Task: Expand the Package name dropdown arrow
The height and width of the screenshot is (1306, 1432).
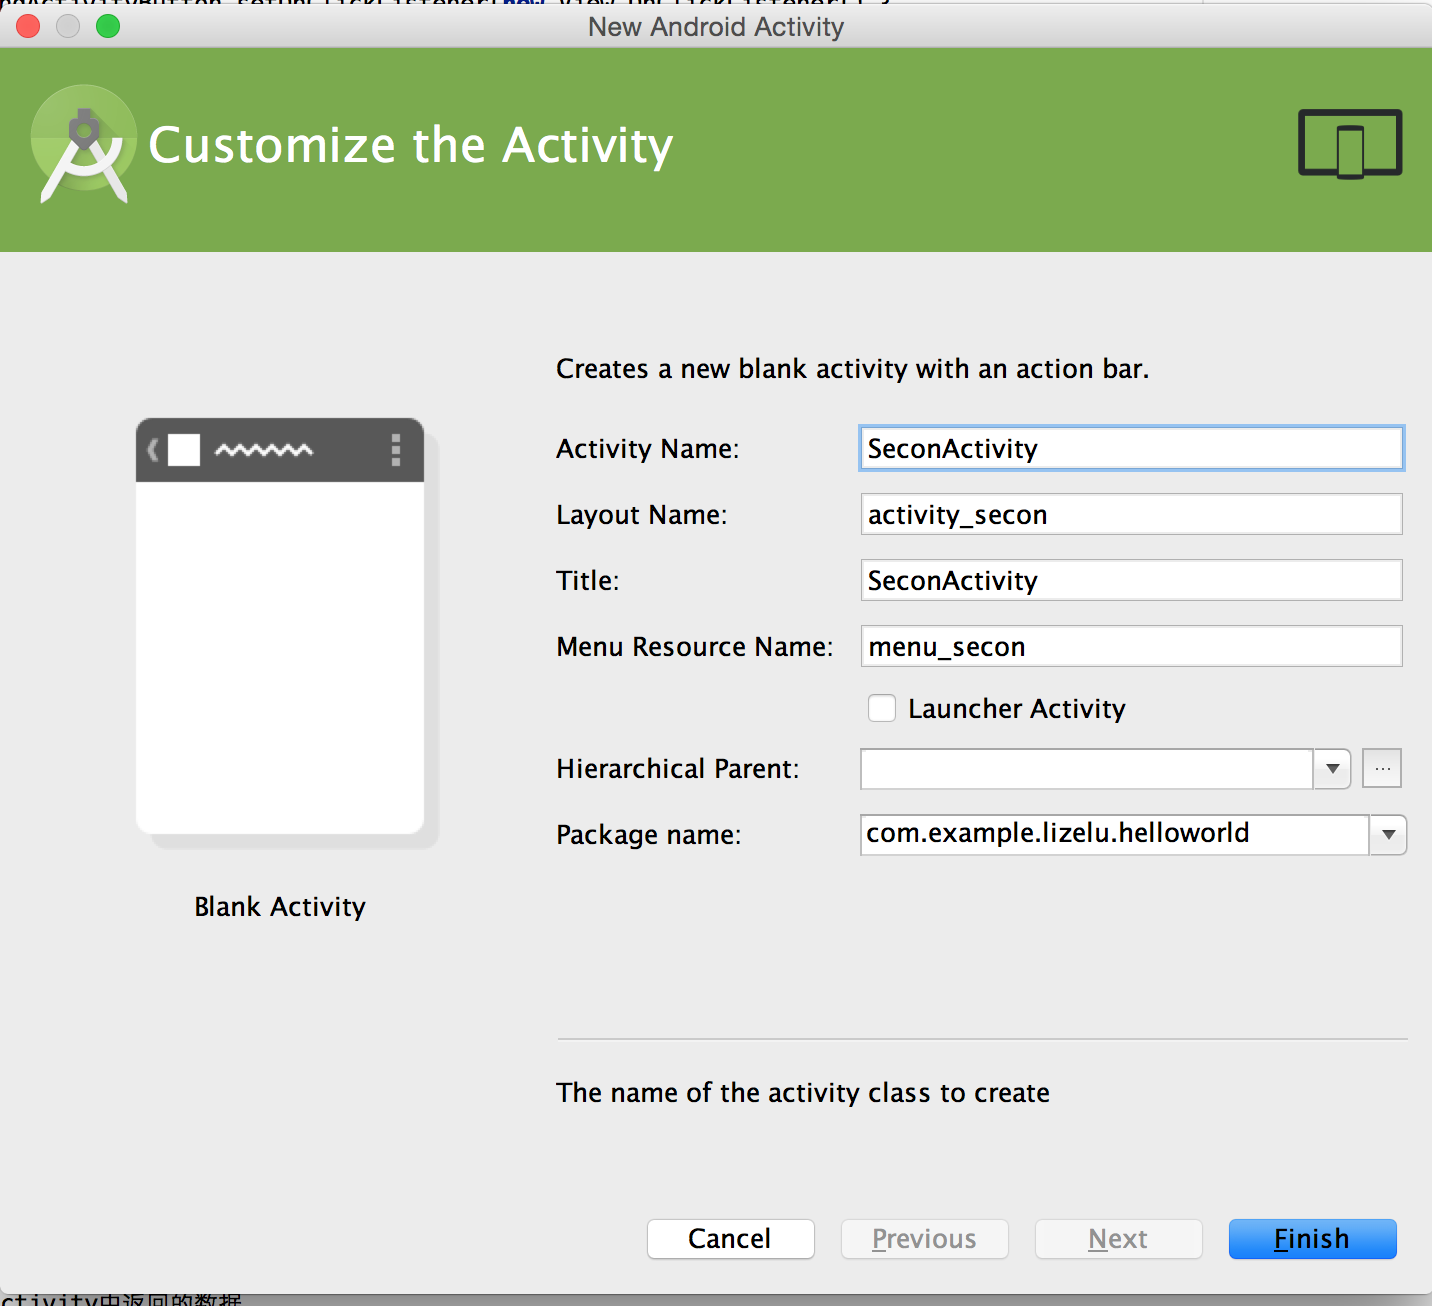Action: point(1388,835)
